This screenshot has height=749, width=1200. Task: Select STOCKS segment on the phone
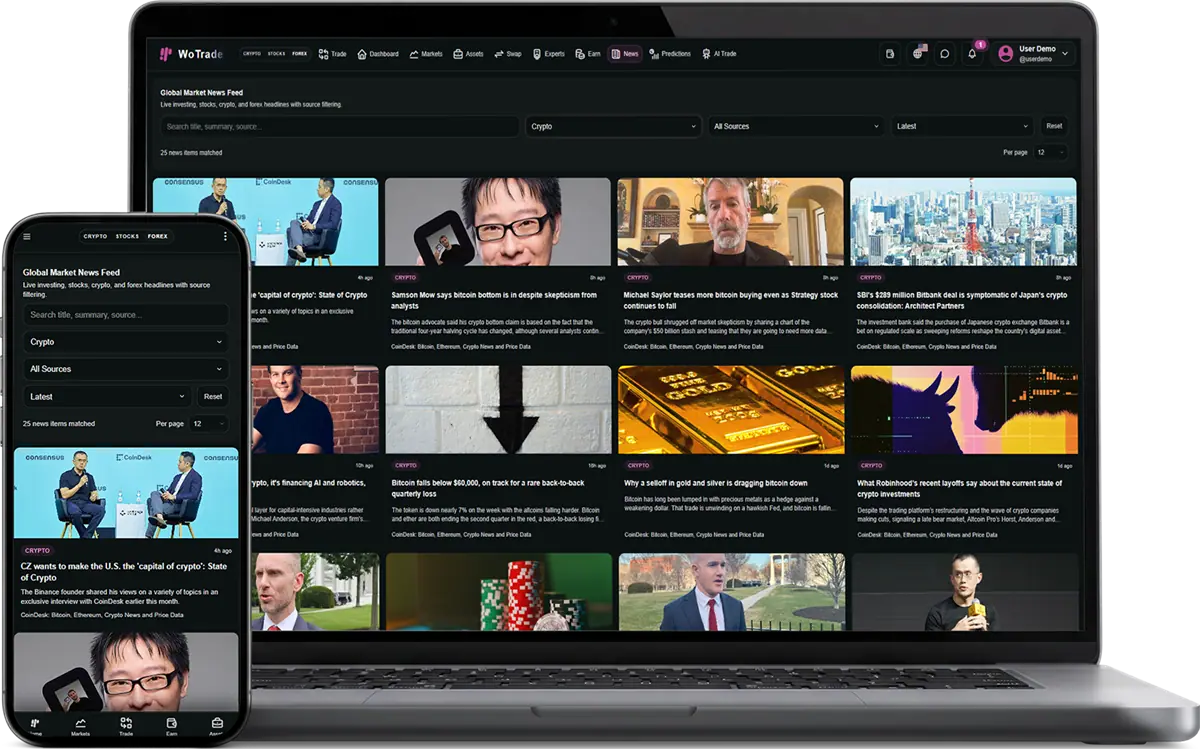click(127, 237)
